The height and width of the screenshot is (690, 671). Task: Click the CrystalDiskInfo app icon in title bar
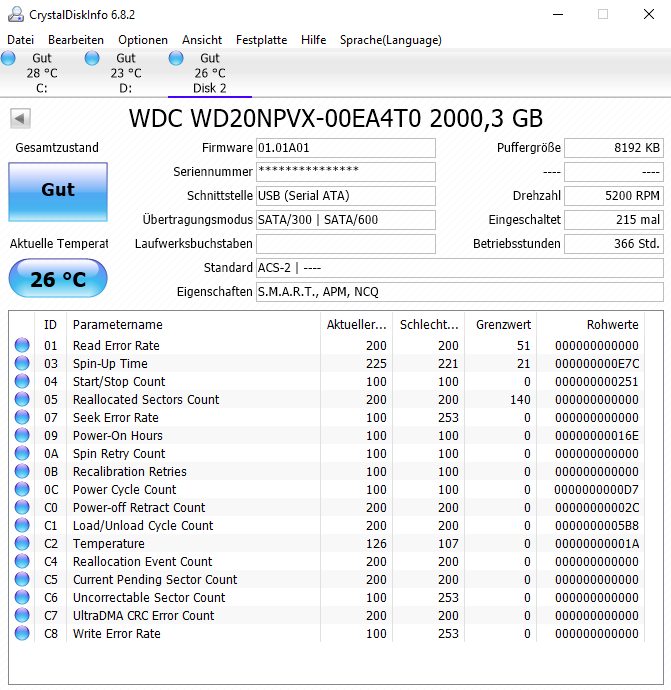(16, 15)
